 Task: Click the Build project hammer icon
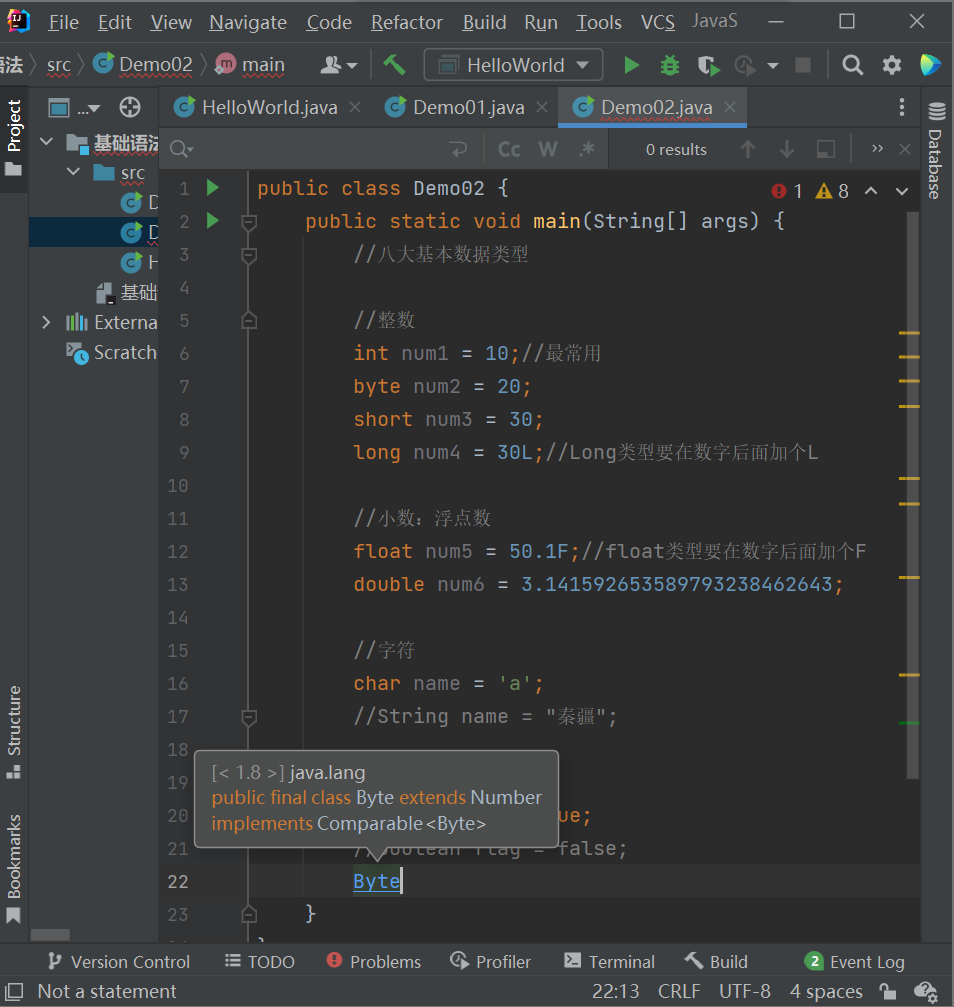(x=394, y=65)
